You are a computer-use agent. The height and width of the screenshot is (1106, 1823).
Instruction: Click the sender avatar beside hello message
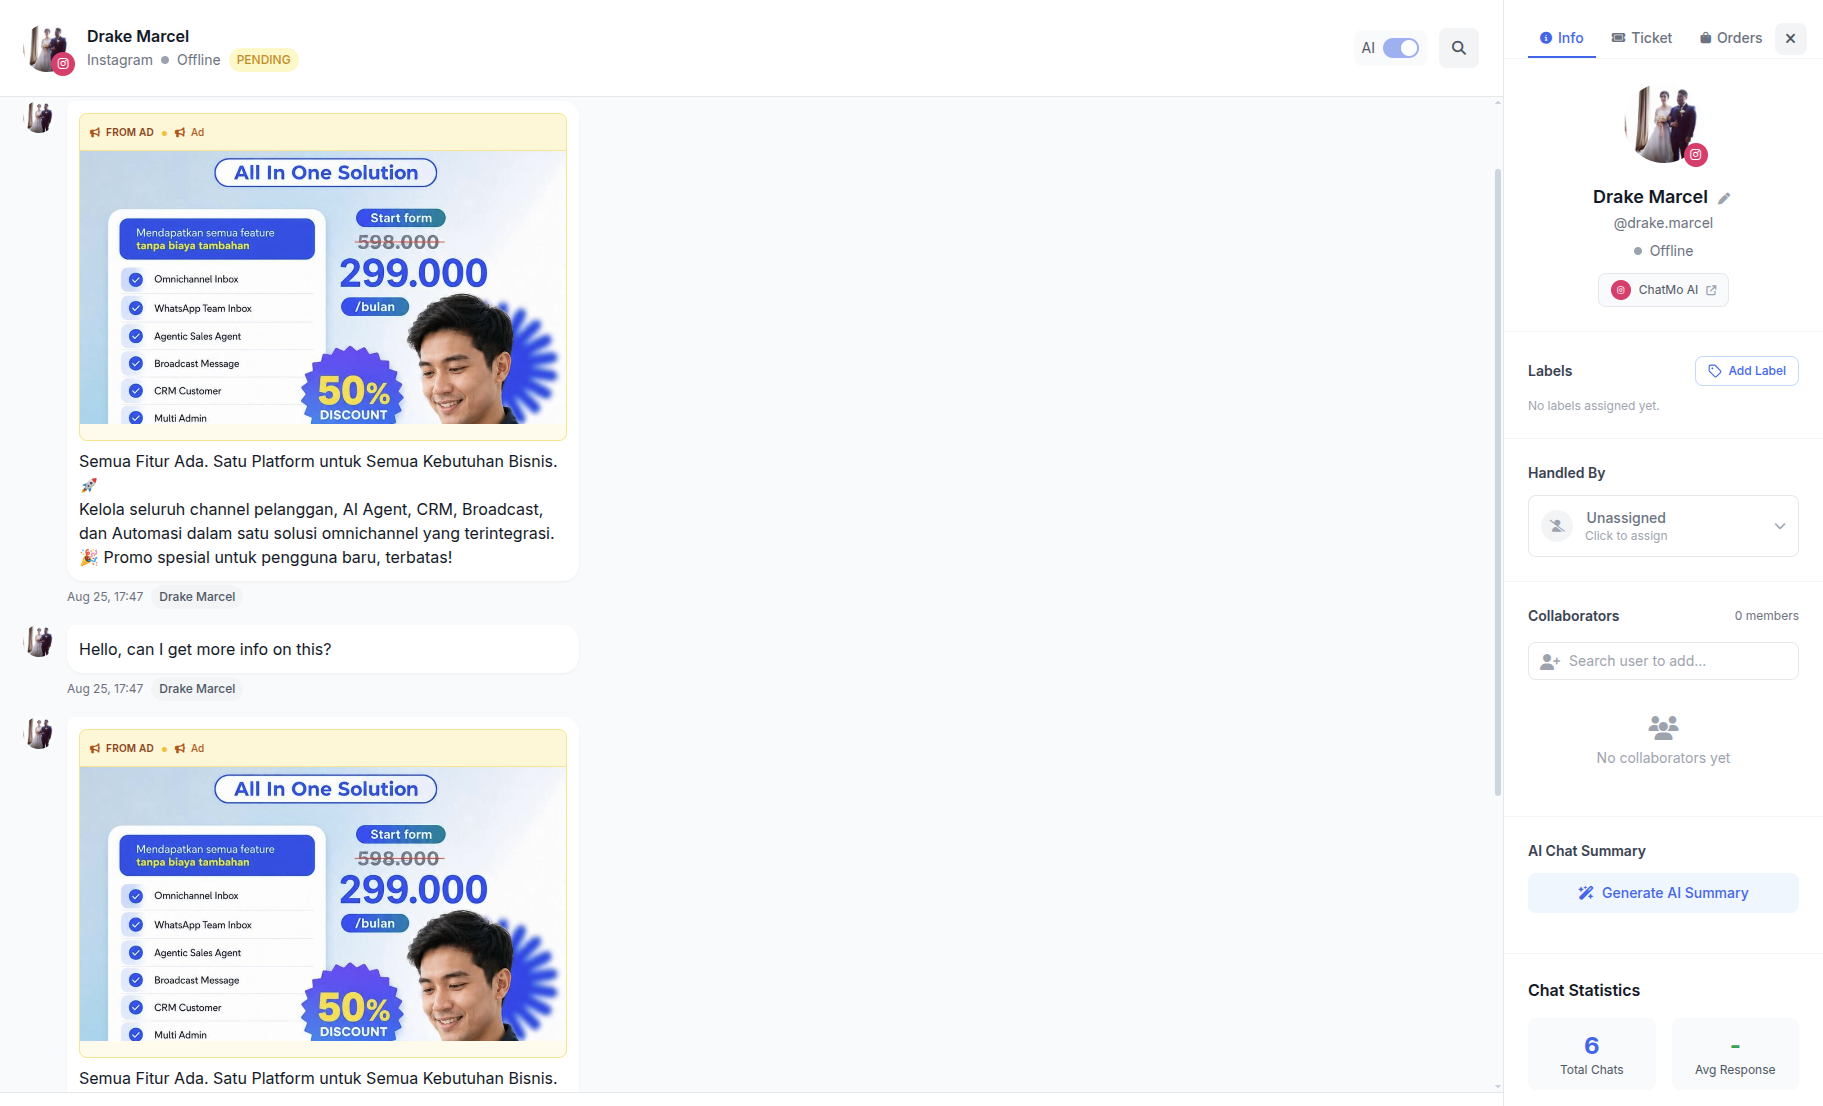39,642
